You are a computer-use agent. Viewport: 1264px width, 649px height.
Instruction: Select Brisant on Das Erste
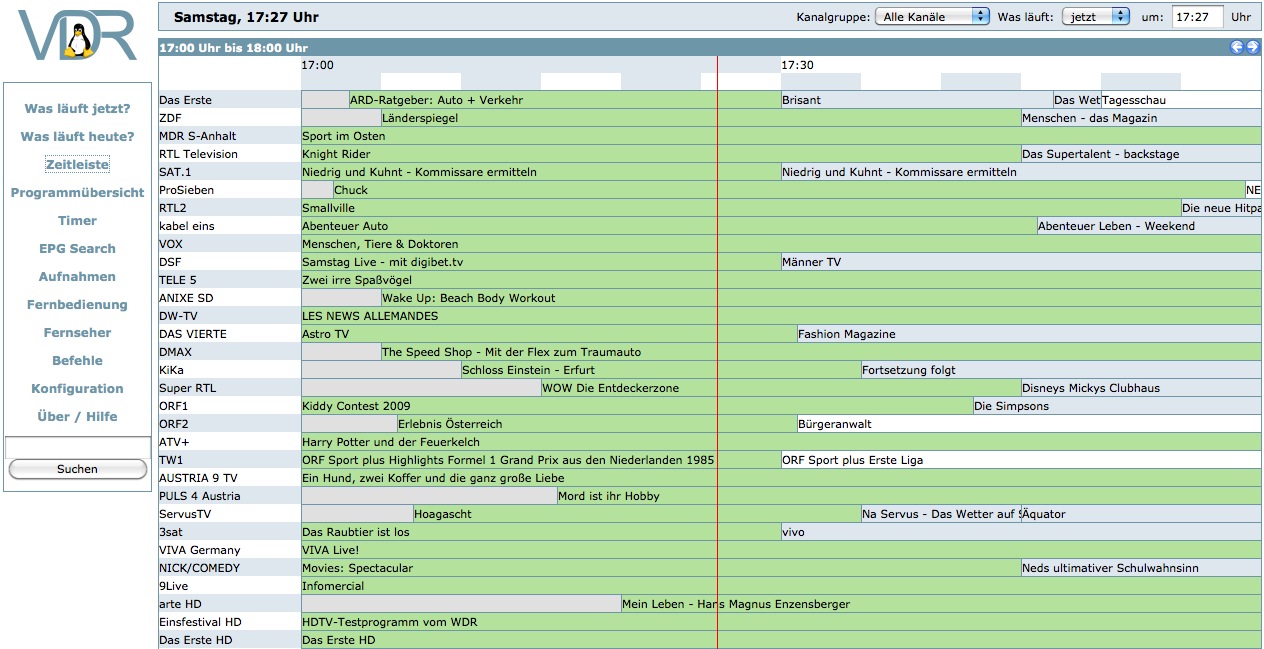[x=917, y=100]
